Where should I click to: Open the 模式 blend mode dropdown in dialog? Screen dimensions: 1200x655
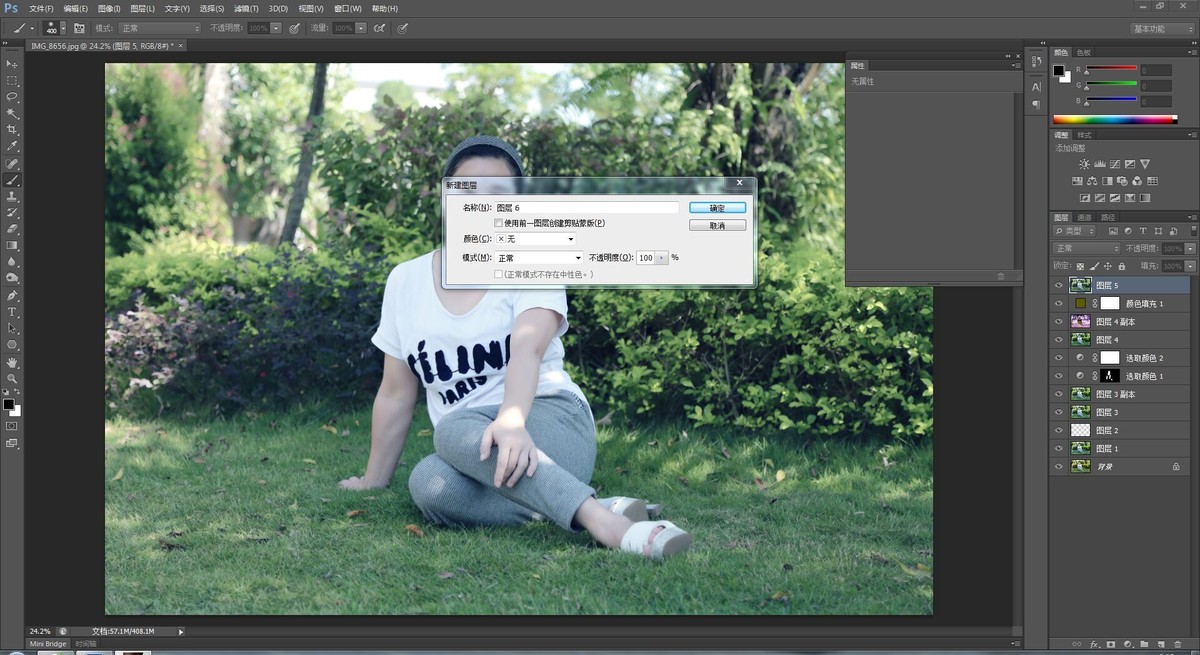pyautogui.click(x=539, y=258)
